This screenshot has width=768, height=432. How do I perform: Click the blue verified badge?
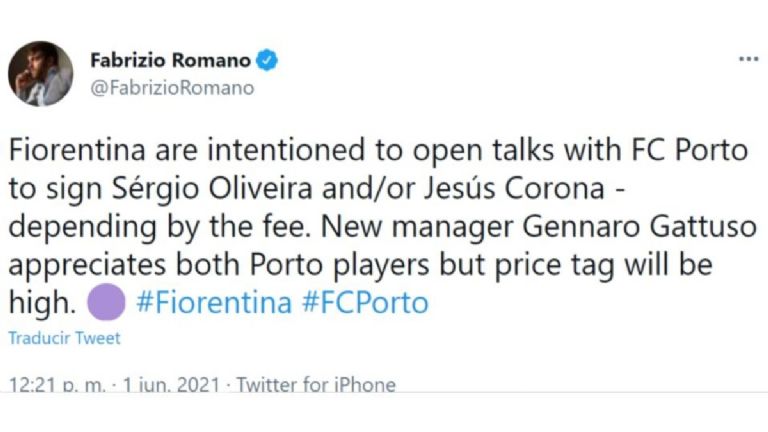pos(267,61)
